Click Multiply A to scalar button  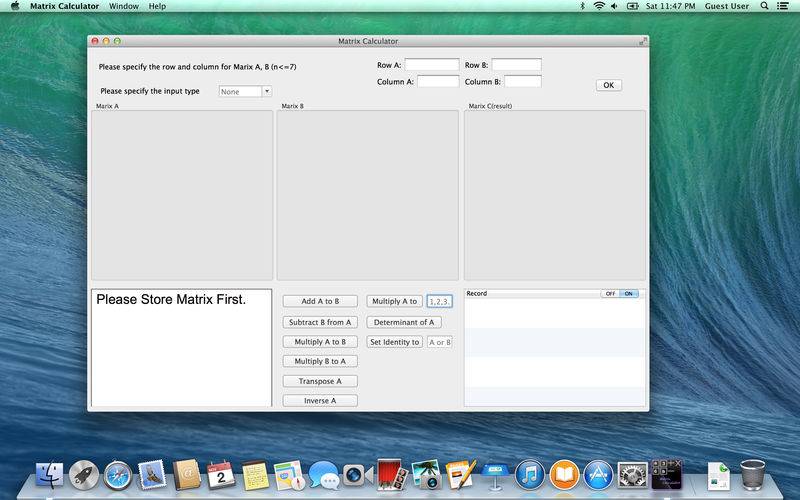click(x=394, y=301)
